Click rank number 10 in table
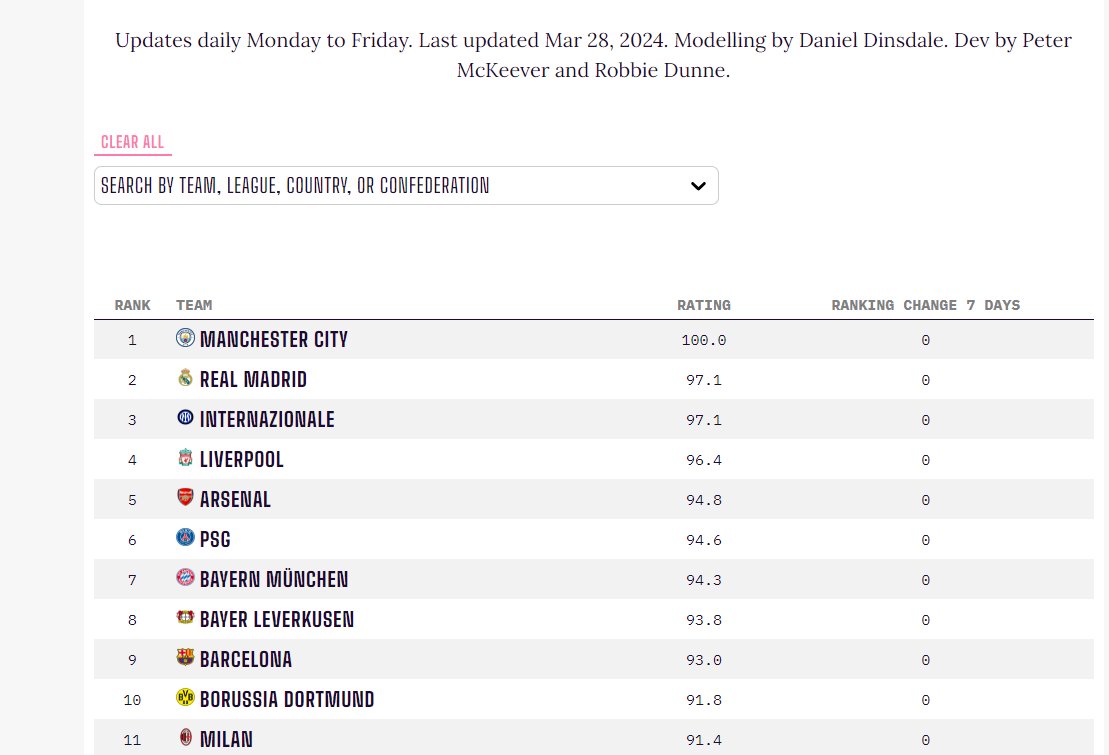The width and height of the screenshot is (1109, 755). tap(132, 700)
